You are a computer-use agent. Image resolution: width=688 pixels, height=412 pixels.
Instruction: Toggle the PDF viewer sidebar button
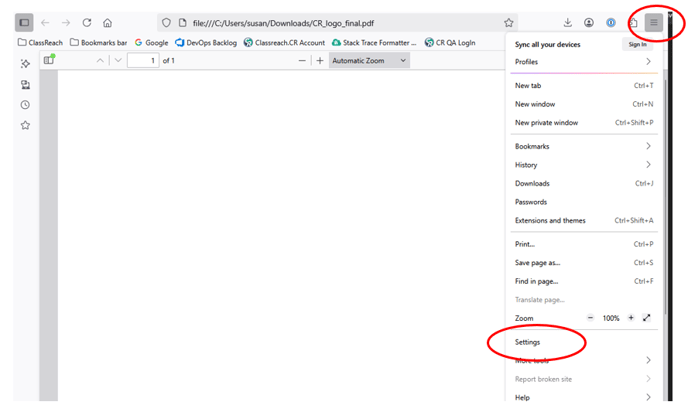click(49, 60)
